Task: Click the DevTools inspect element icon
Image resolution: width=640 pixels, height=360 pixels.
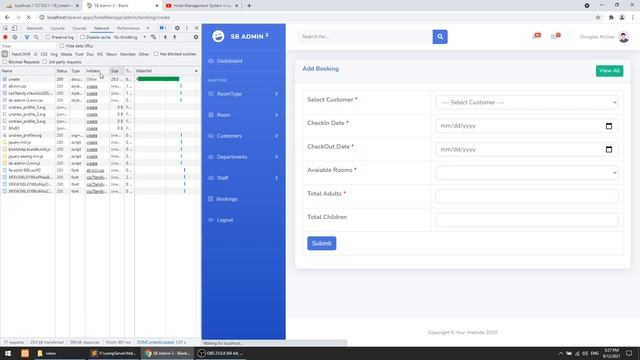Action: click(5, 28)
